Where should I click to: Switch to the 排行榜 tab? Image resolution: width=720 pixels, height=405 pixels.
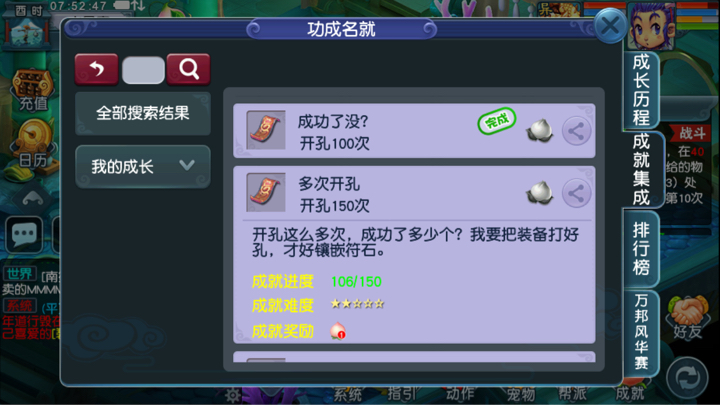pyautogui.click(x=641, y=248)
